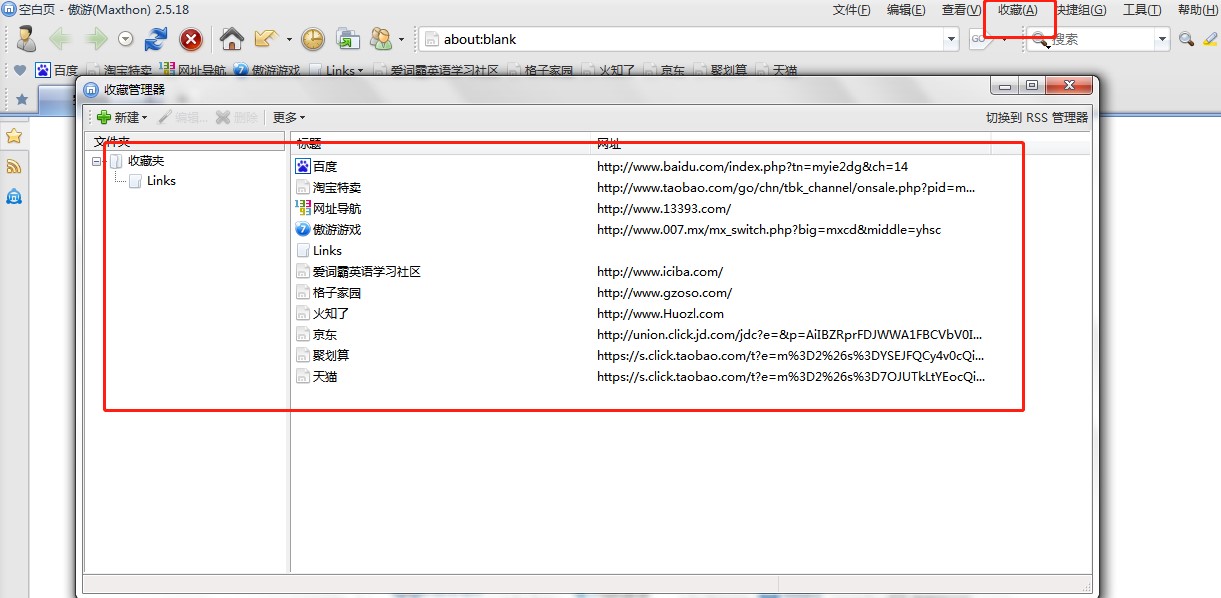Open the Favorites star sidebar icon
This screenshot has width=1221, height=598.
tap(14, 135)
